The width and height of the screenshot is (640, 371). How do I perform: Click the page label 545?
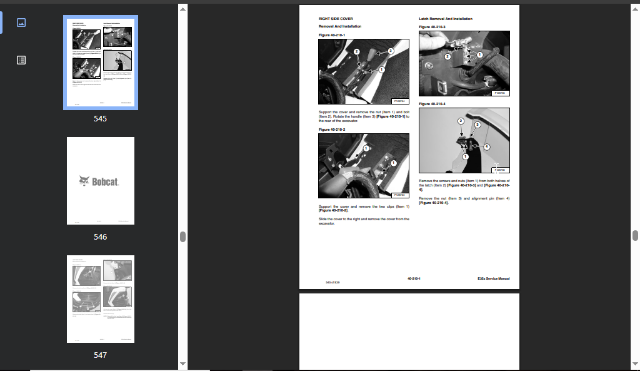pos(100,119)
